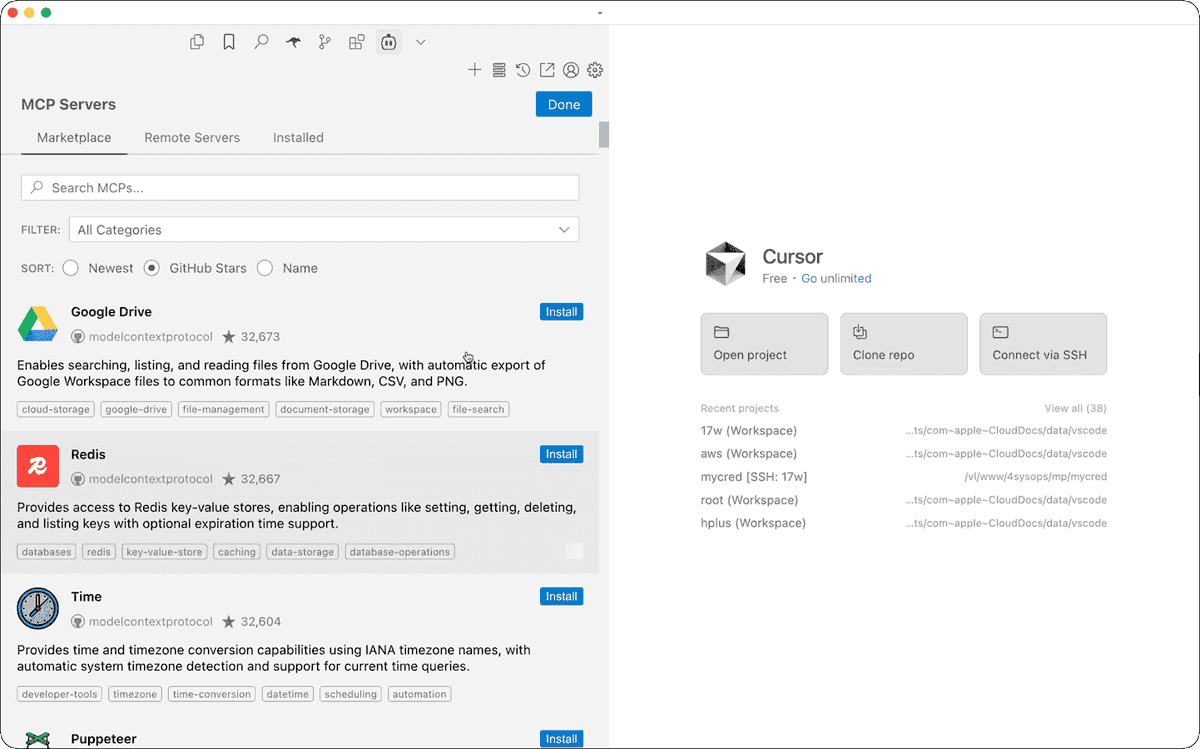Switch to the Remote Servers tab

(x=192, y=138)
